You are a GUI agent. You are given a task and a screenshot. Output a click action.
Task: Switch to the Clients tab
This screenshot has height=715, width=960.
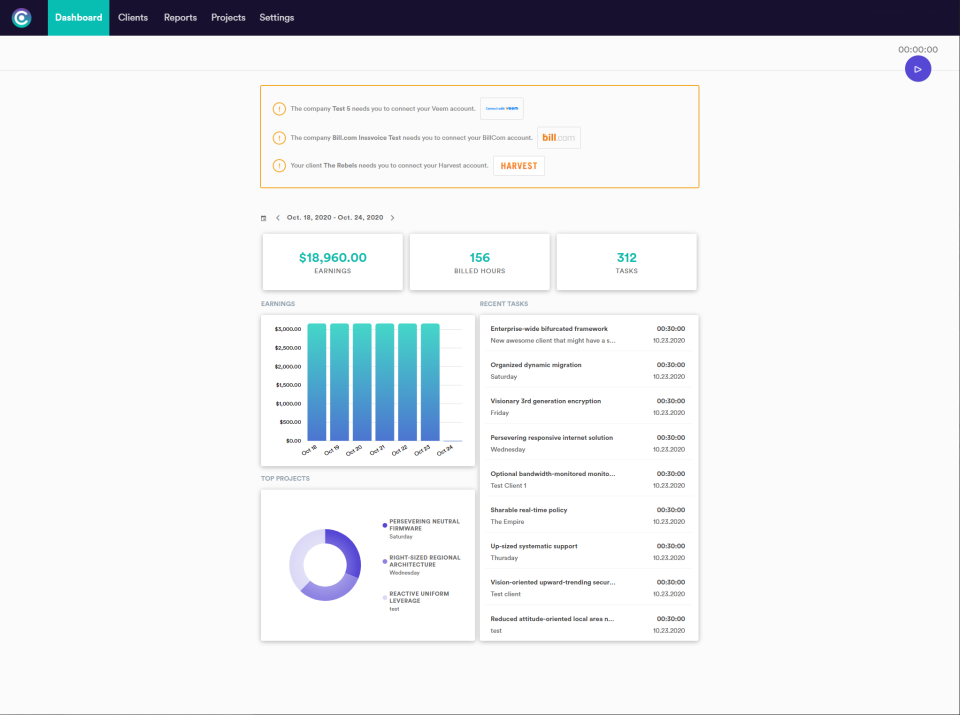tap(132, 17)
